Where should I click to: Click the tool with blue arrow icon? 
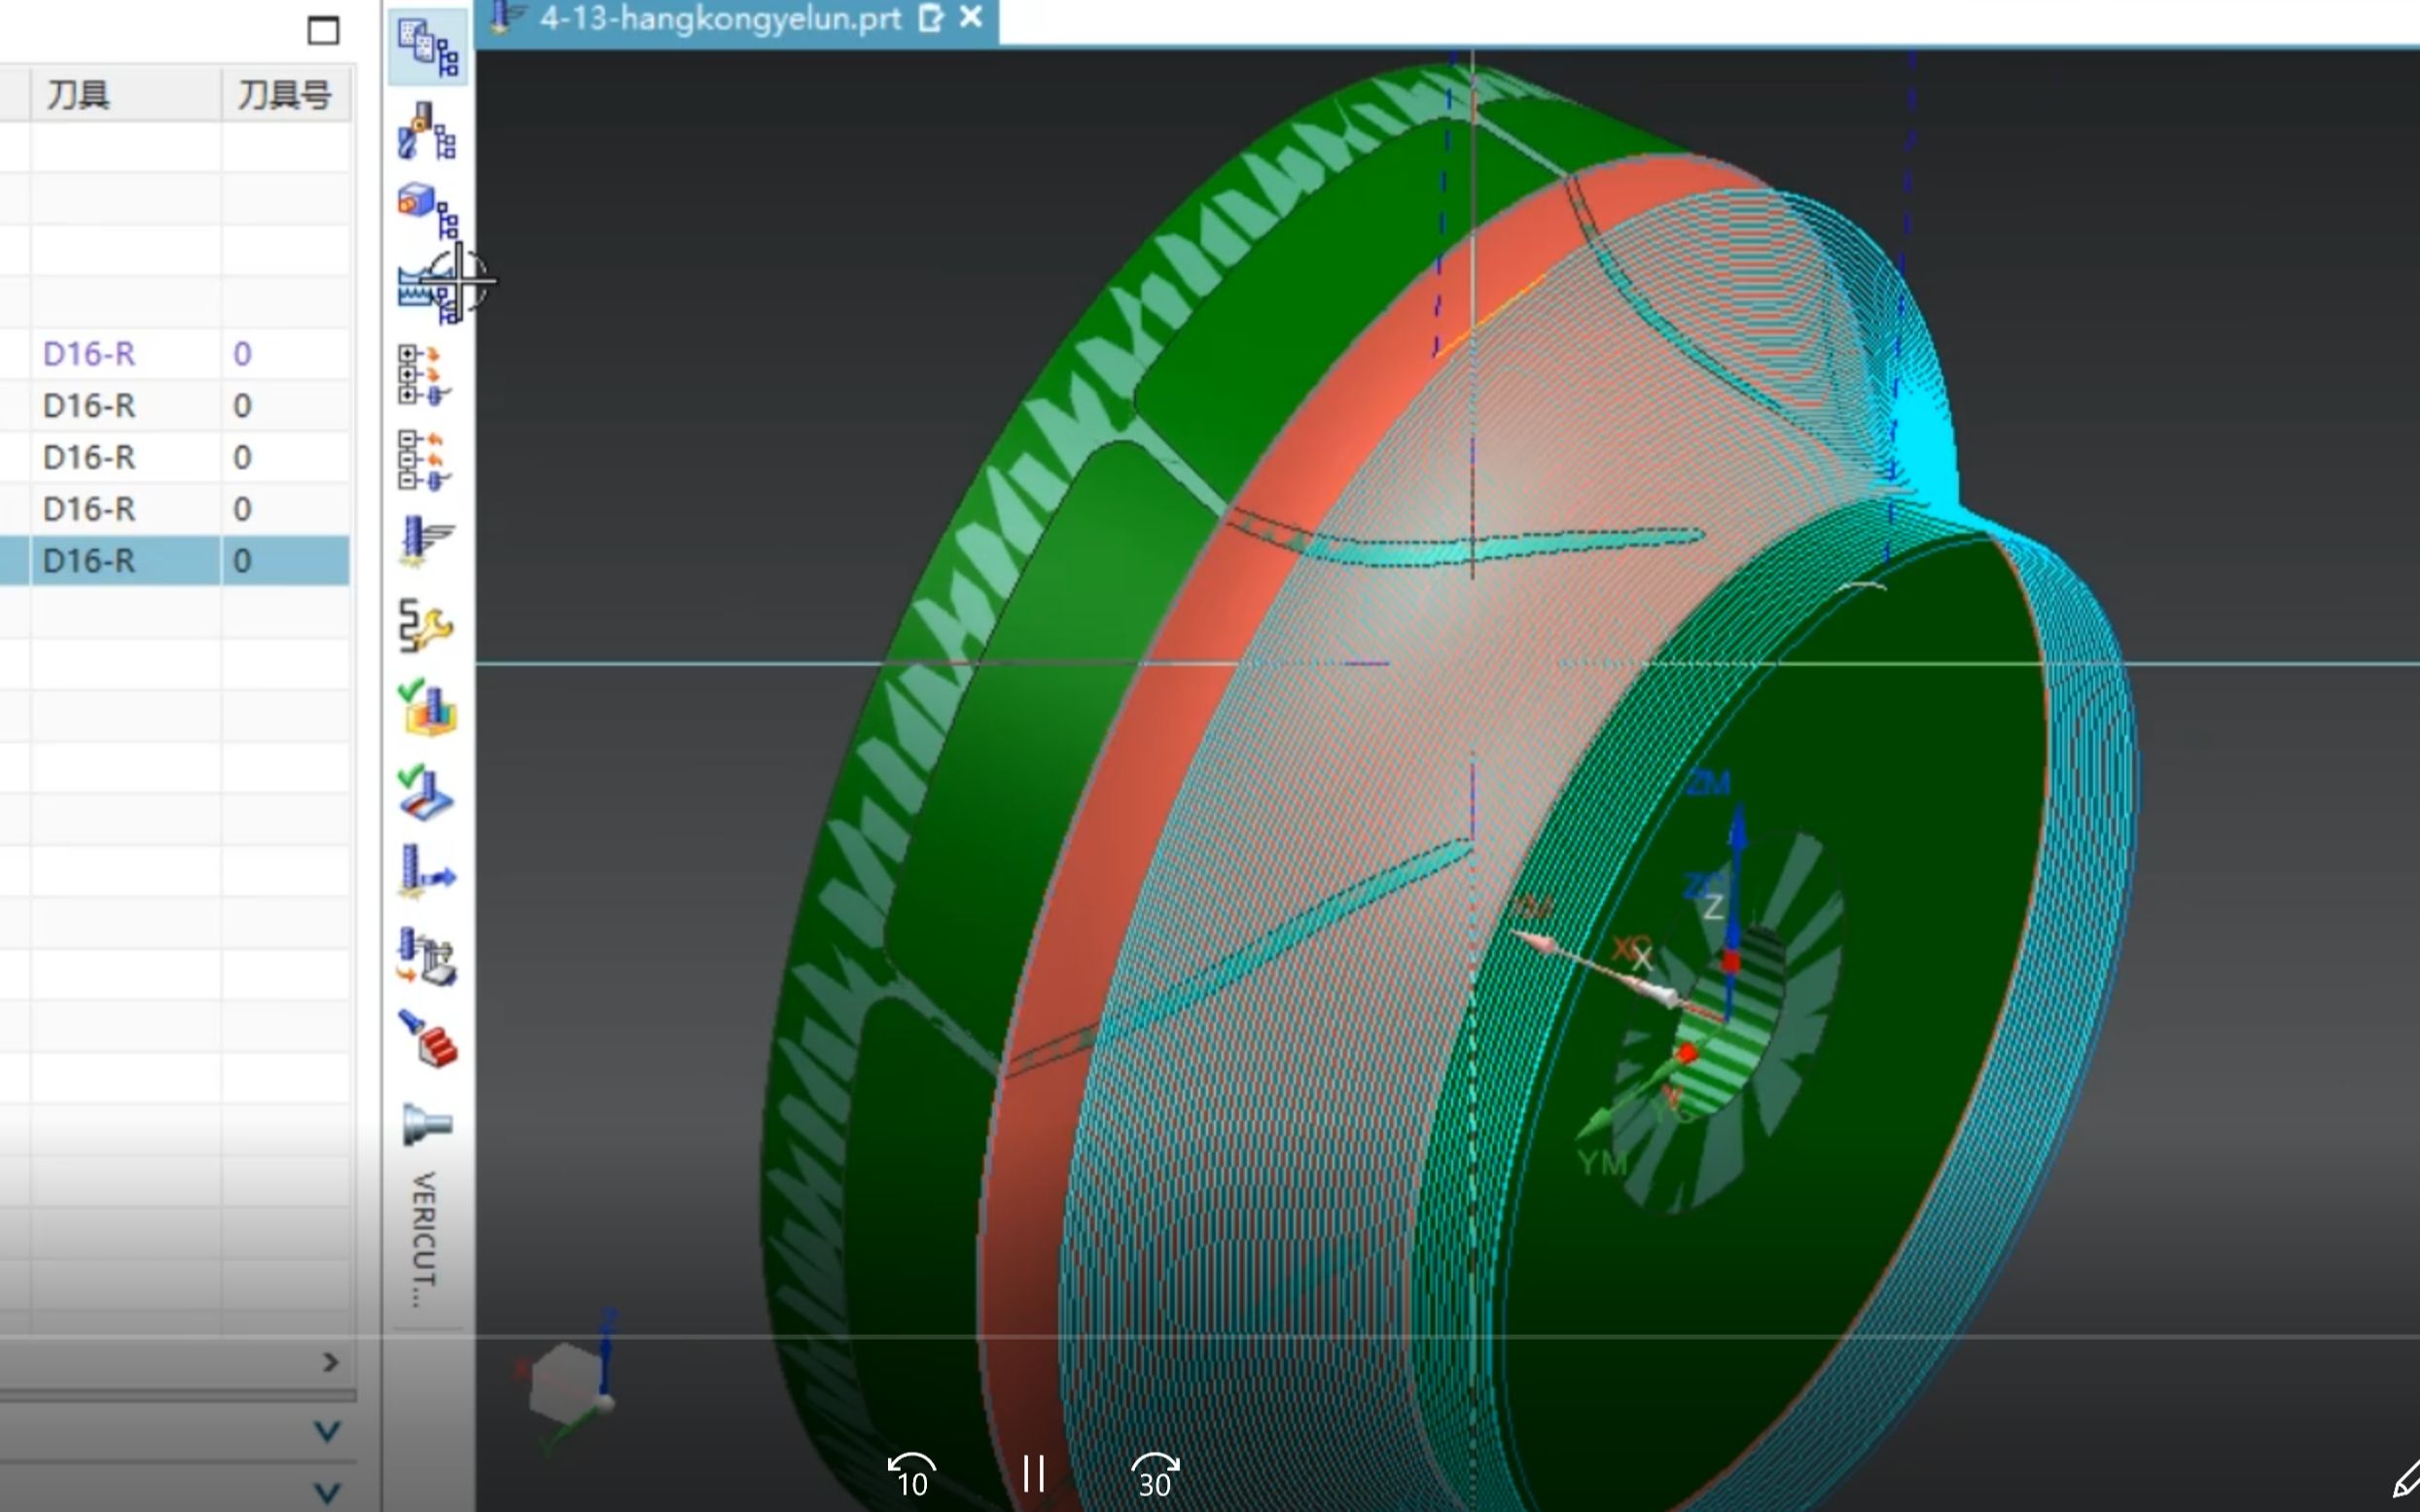(427, 872)
